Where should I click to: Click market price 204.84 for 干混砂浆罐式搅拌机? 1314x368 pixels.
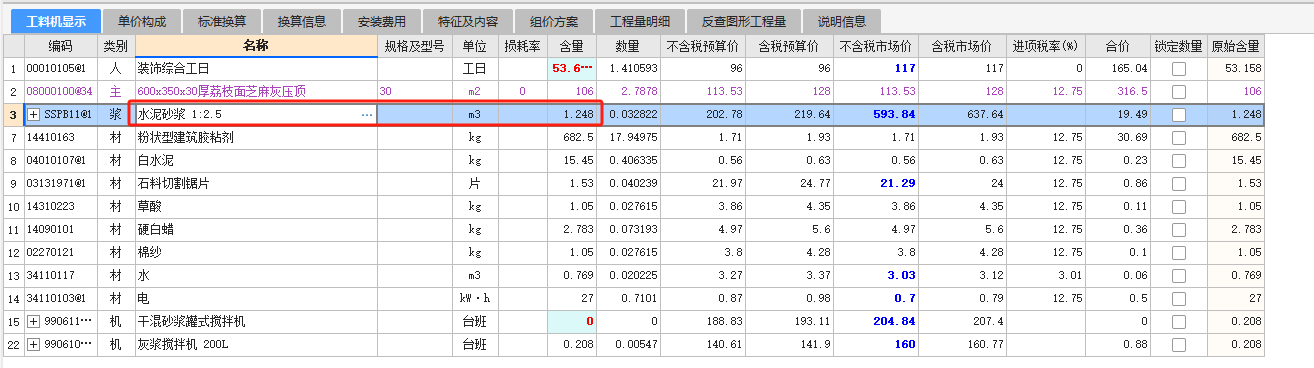click(875, 321)
